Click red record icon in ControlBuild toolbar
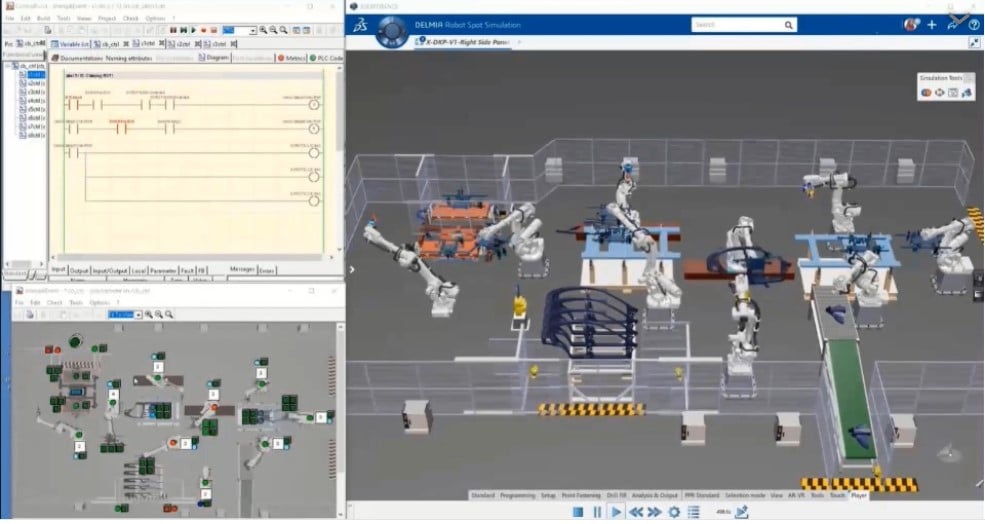Viewport: 985px width, 524px height. click(204, 30)
